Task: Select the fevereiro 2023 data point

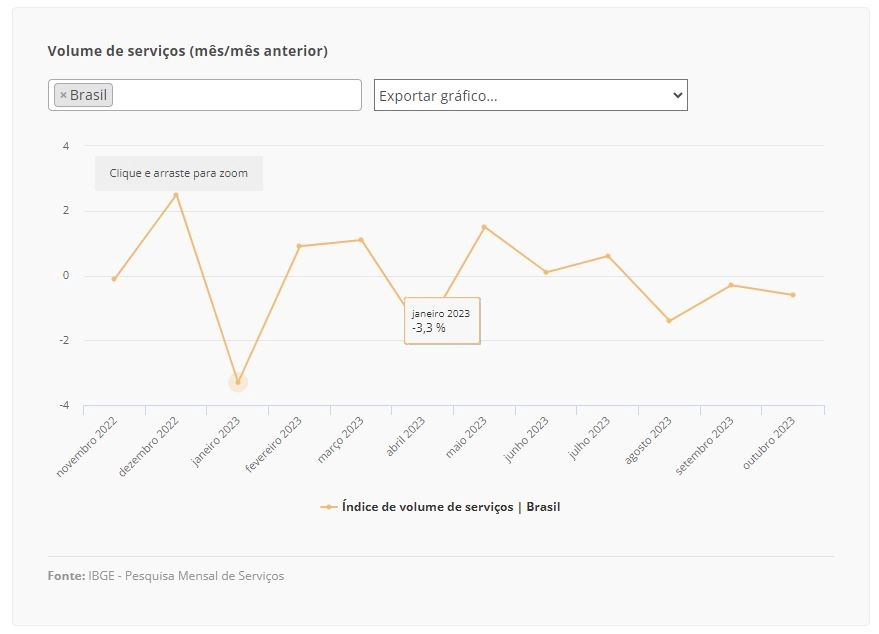Action: click(x=299, y=246)
